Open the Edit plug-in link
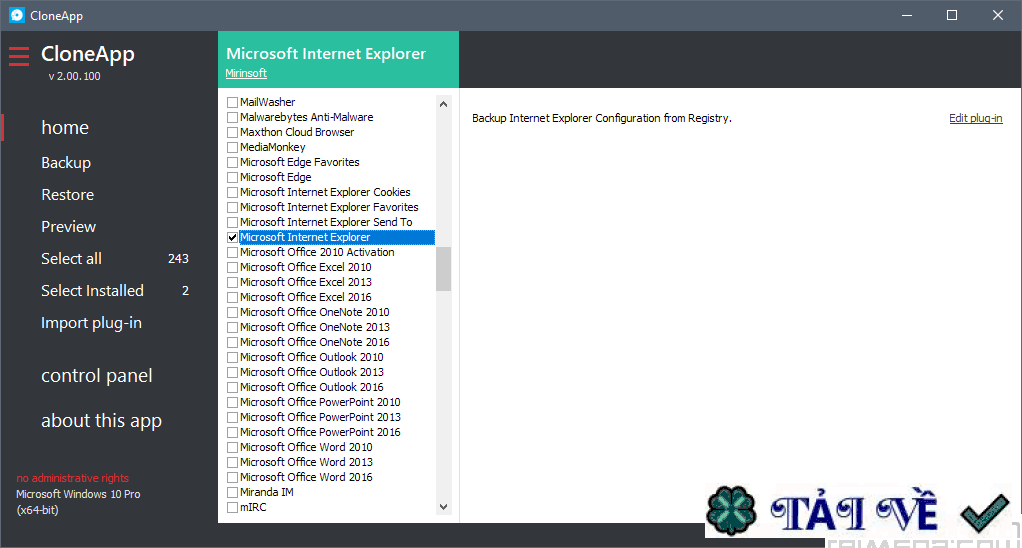The image size is (1022, 548). (x=975, y=119)
